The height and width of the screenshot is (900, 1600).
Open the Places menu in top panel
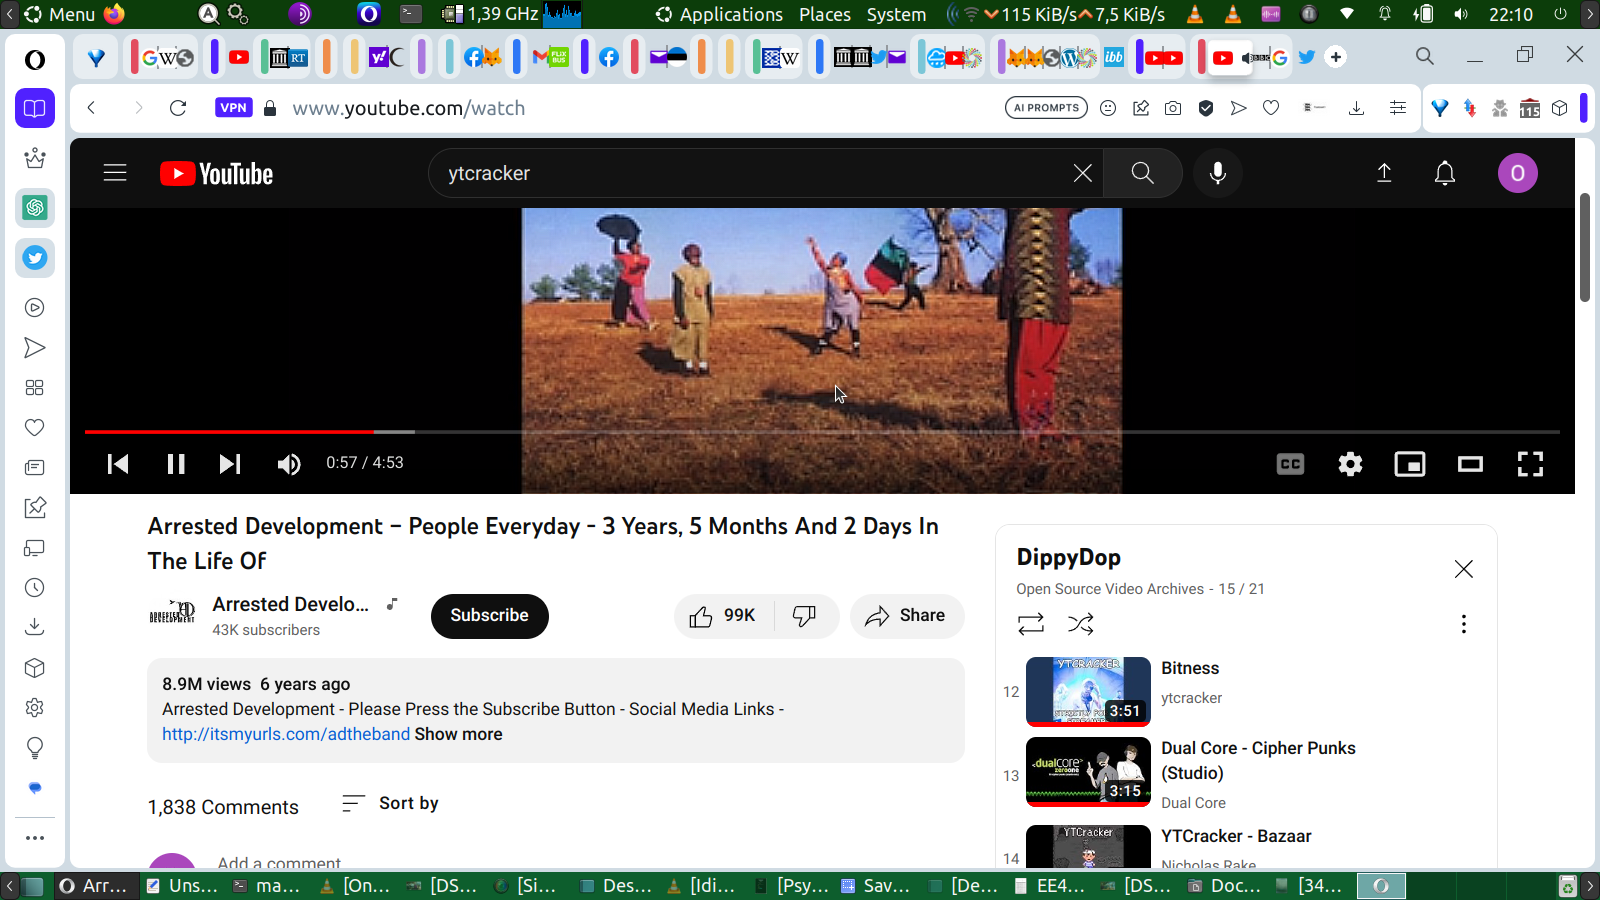[825, 14]
